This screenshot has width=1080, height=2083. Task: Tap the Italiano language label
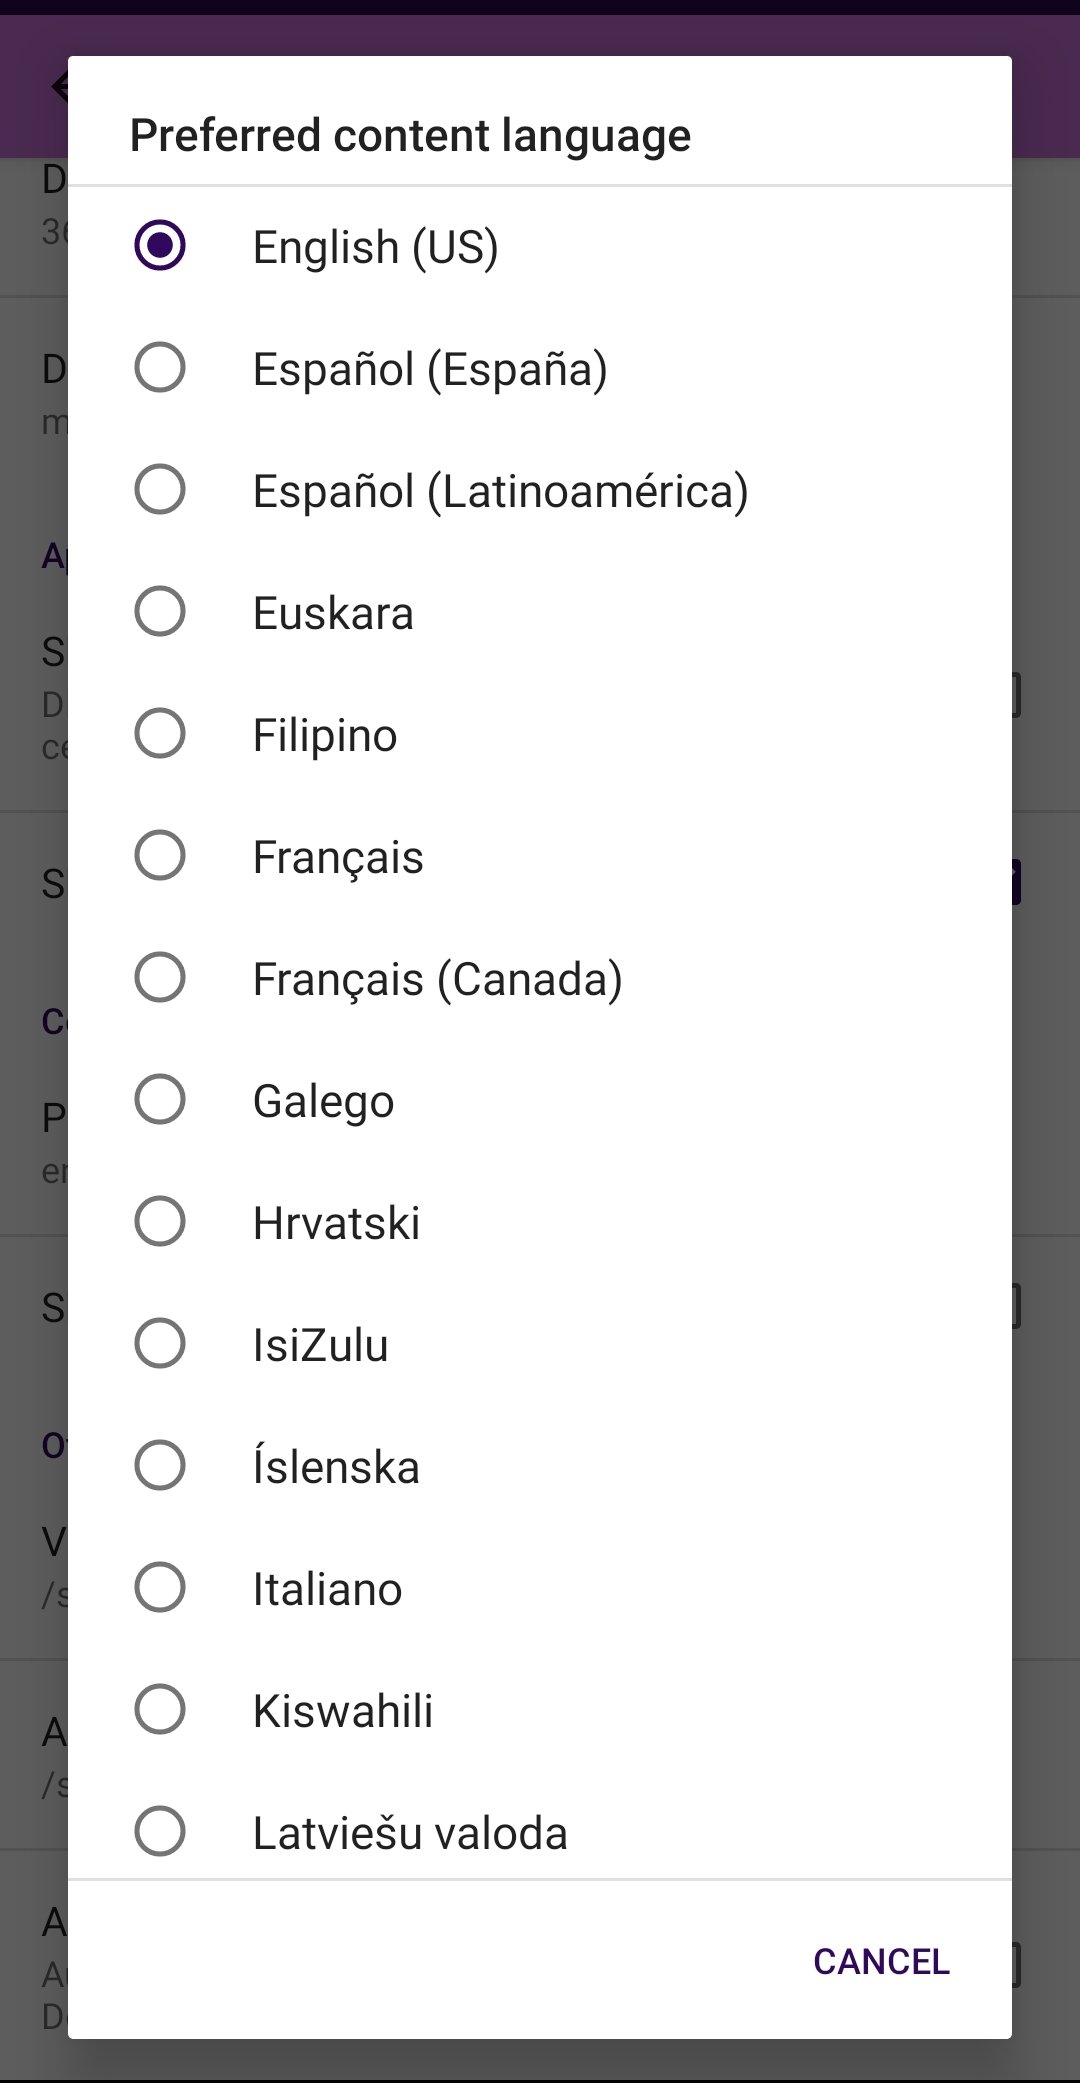pos(327,1589)
